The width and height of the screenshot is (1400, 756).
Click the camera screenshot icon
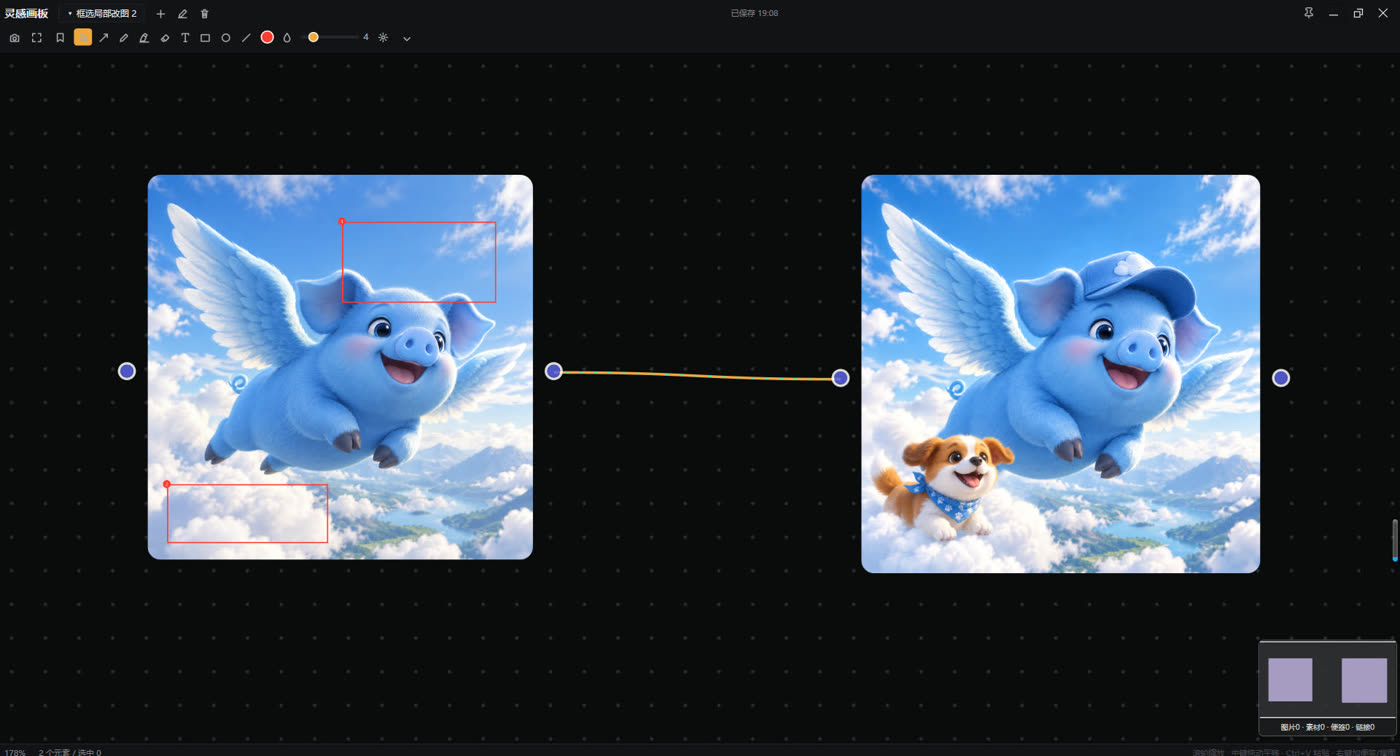14,38
